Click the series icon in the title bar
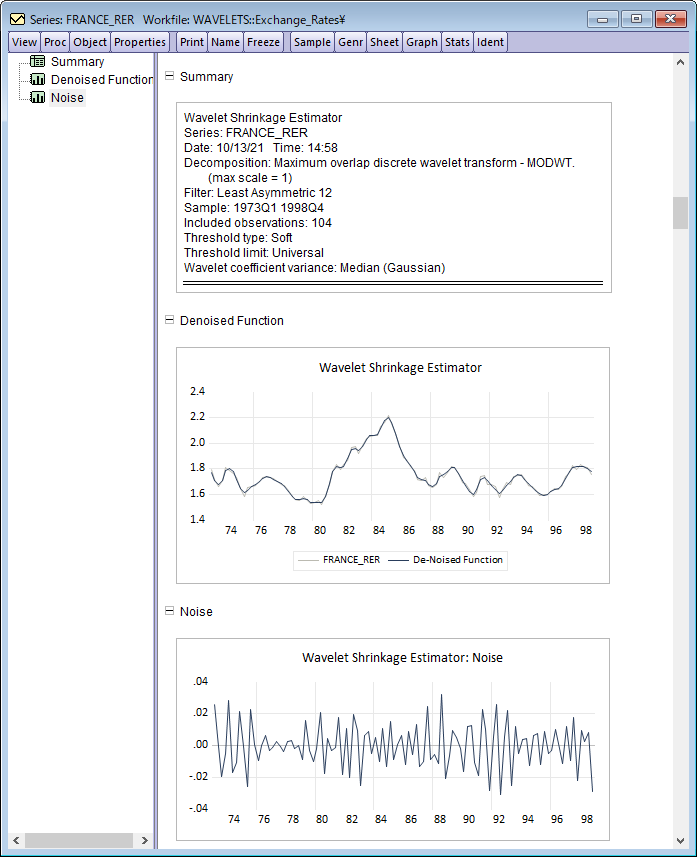Viewport: 697px width, 857px height. point(17,19)
